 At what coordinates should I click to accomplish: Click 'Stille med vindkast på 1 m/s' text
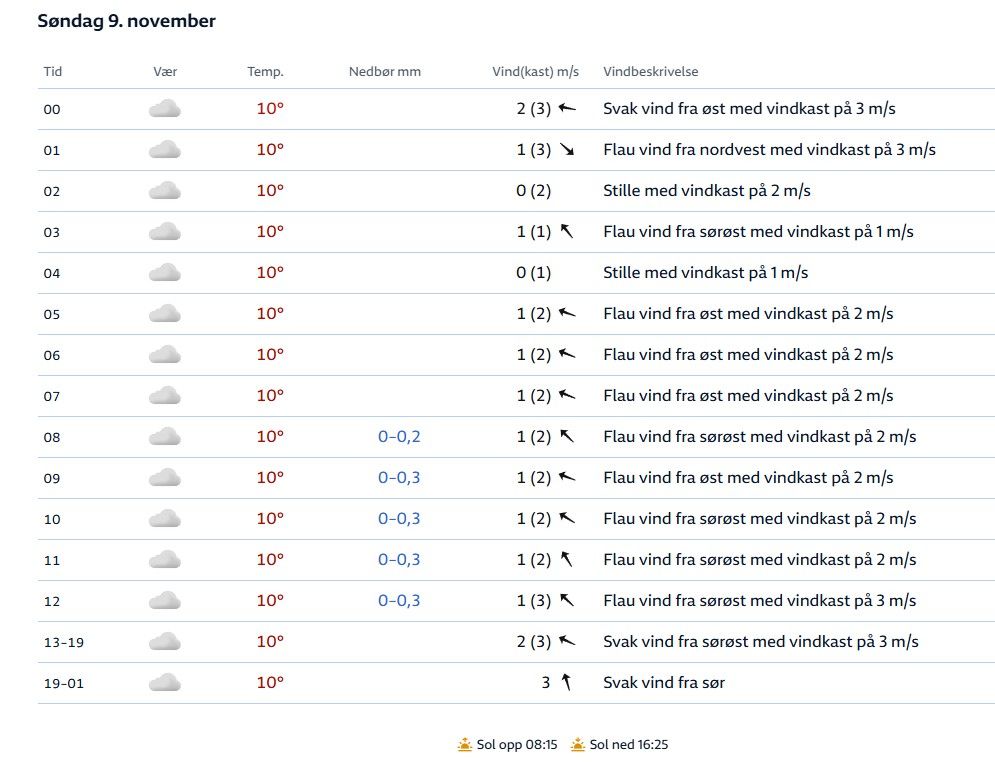point(705,273)
